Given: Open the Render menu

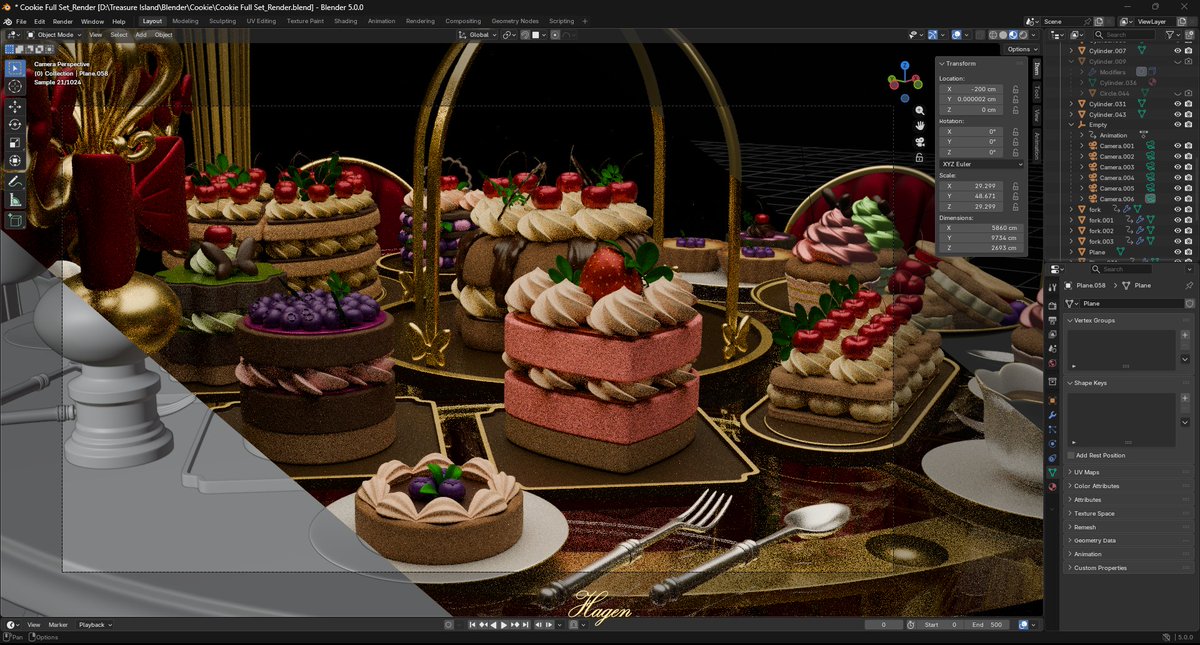Looking at the screenshot, I should point(62,21).
